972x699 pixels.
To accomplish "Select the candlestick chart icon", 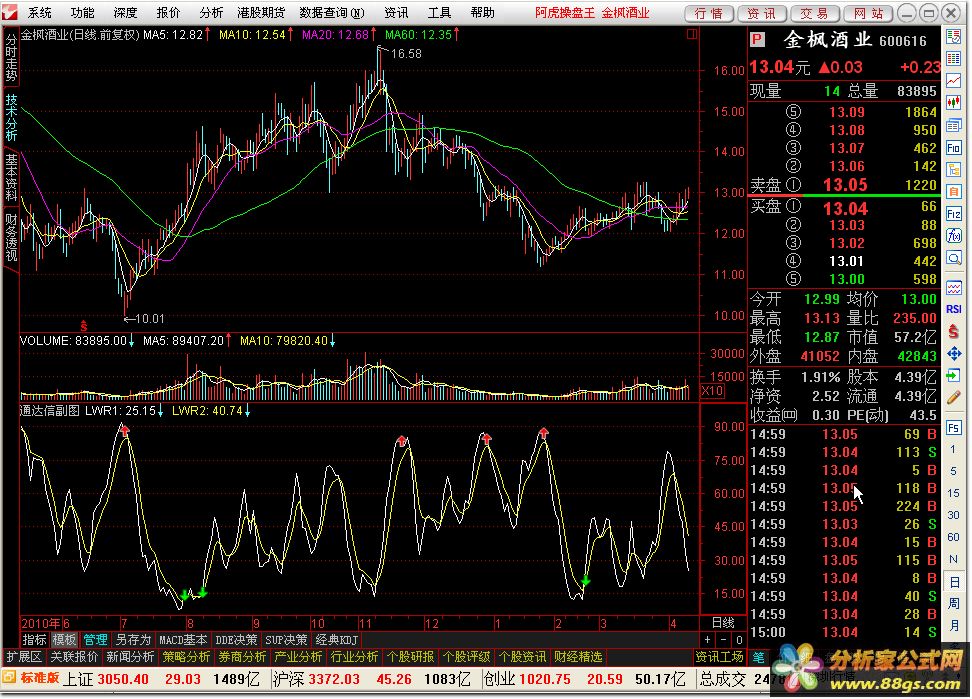I will click(x=953, y=103).
